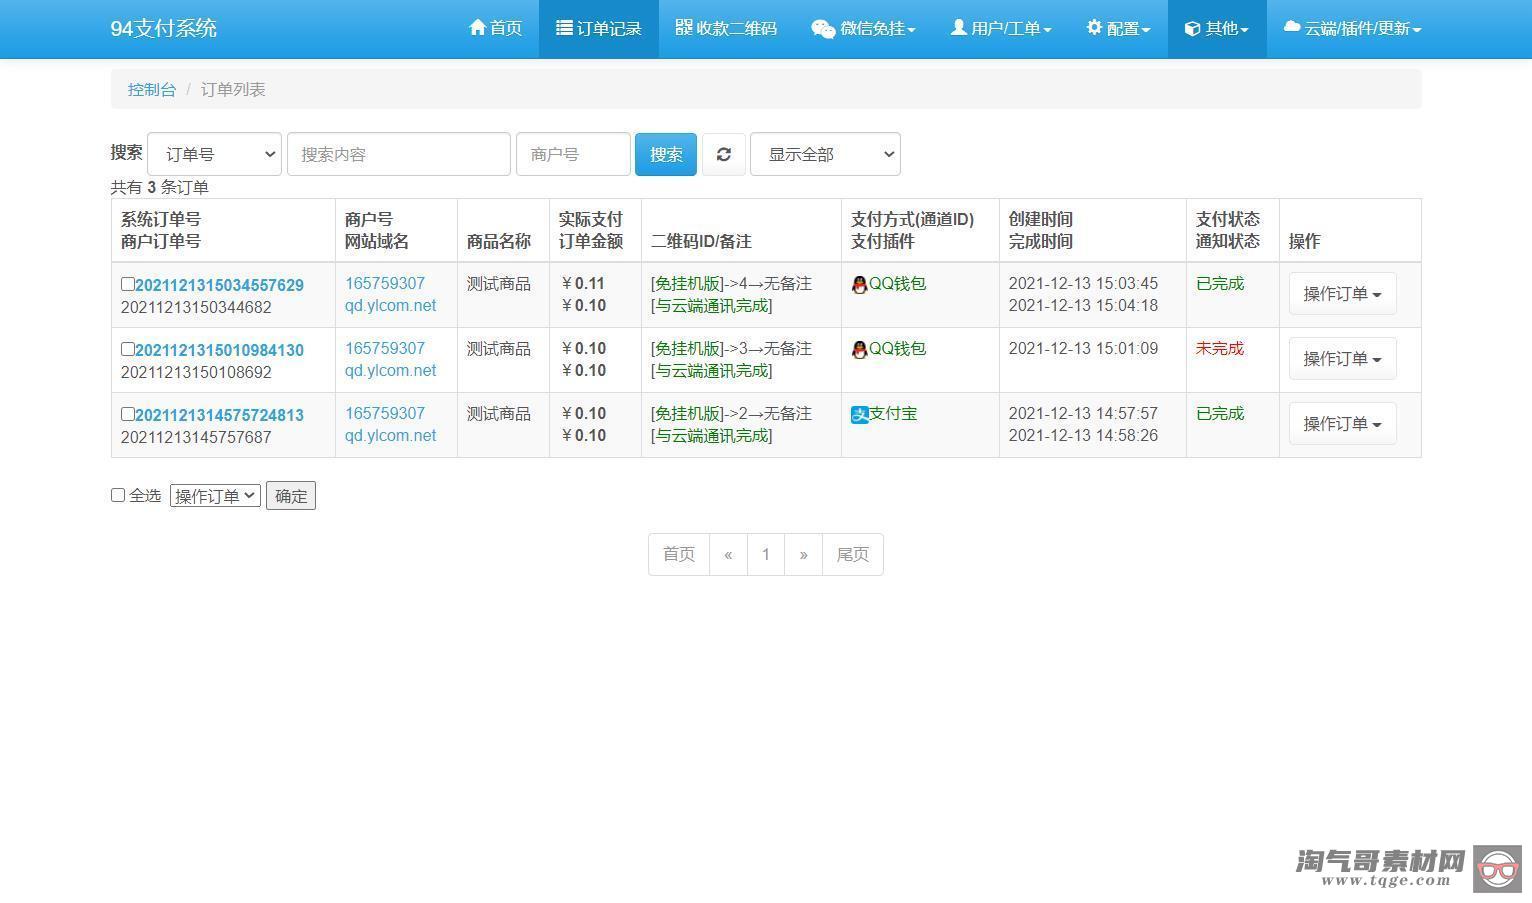Open 操作订单 dropdown for order 2021121314575724813
The height and width of the screenshot is (903, 1532).
click(x=1342, y=424)
